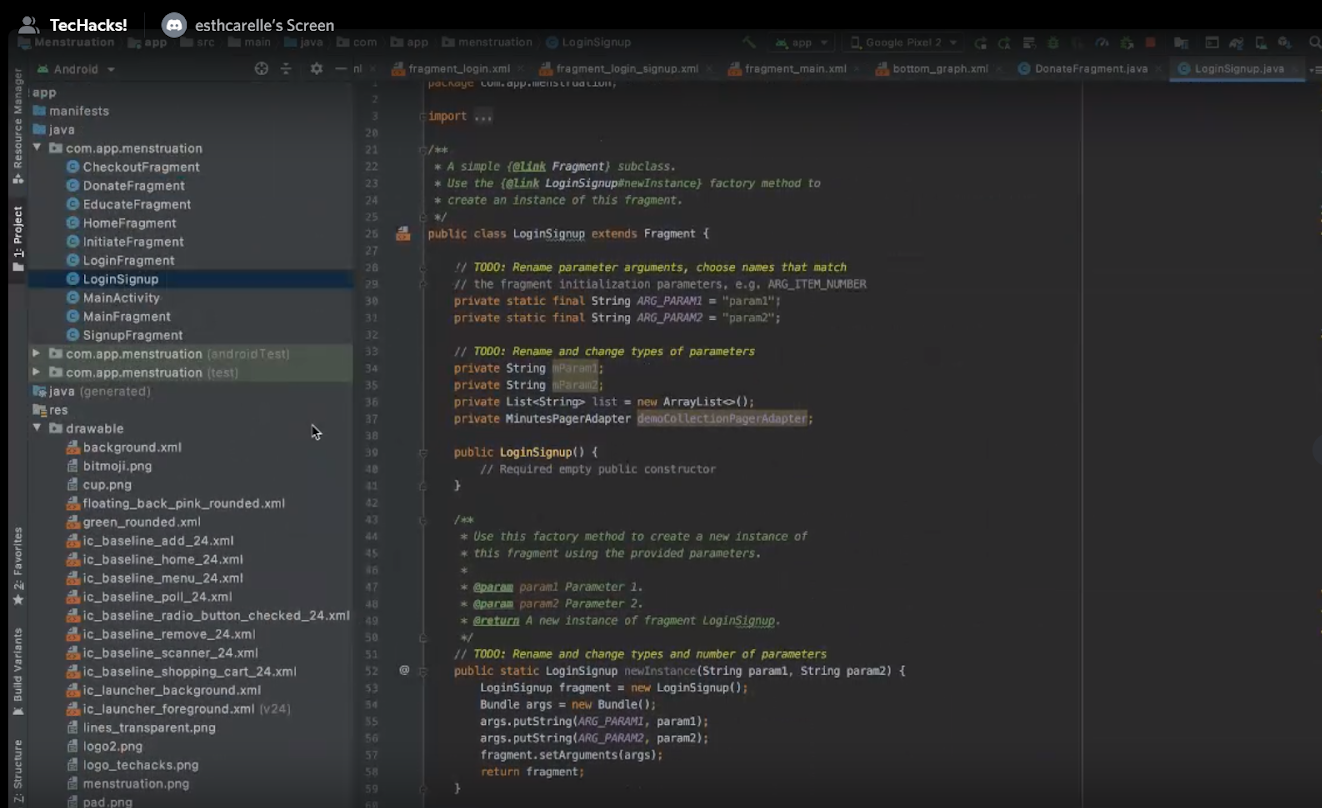Click the Project Structure icon in toolbar

(1181, 43)
